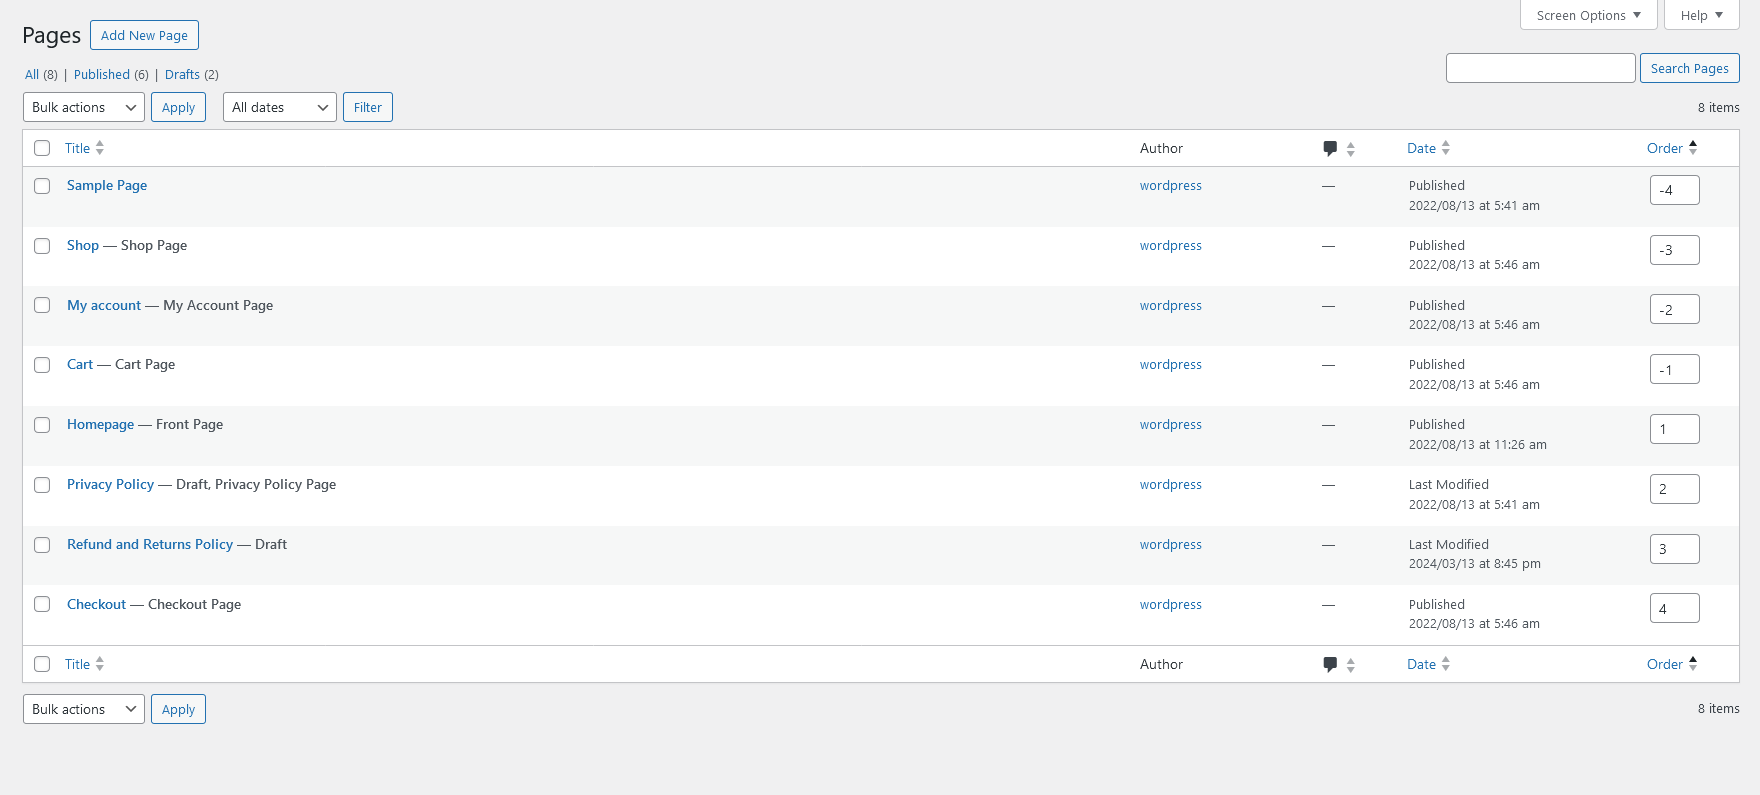
Task: Sort pages by Title arrows in header
Action: click(100, 148)
